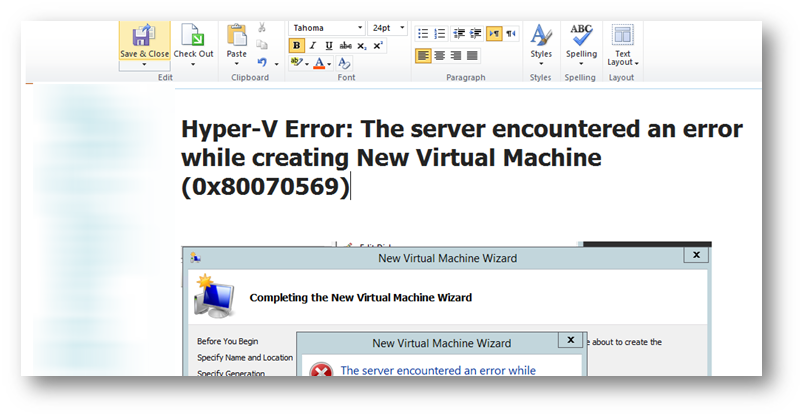This screenshot has width=804, height=418.
Task: Toggle Italic formatting
Action: (x=313, y=46)
